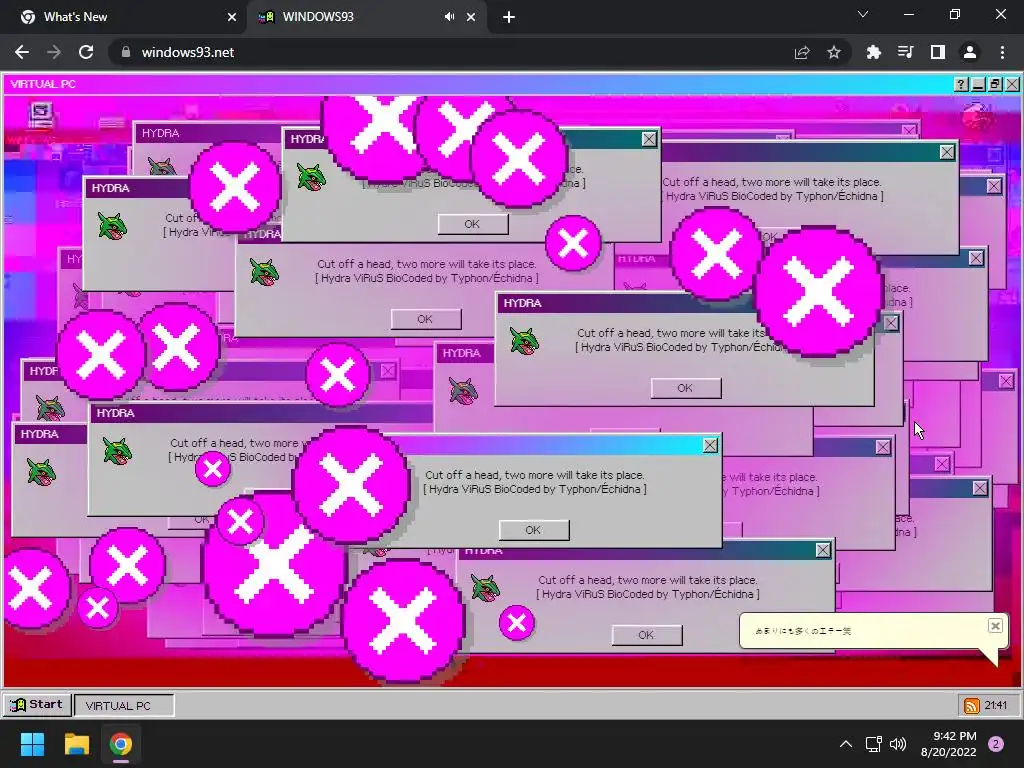This screenshot has height=768, width=1024.
Task: Open File Explorer from the taskbar
Action: pyautogui.click(x=76, y=744)
